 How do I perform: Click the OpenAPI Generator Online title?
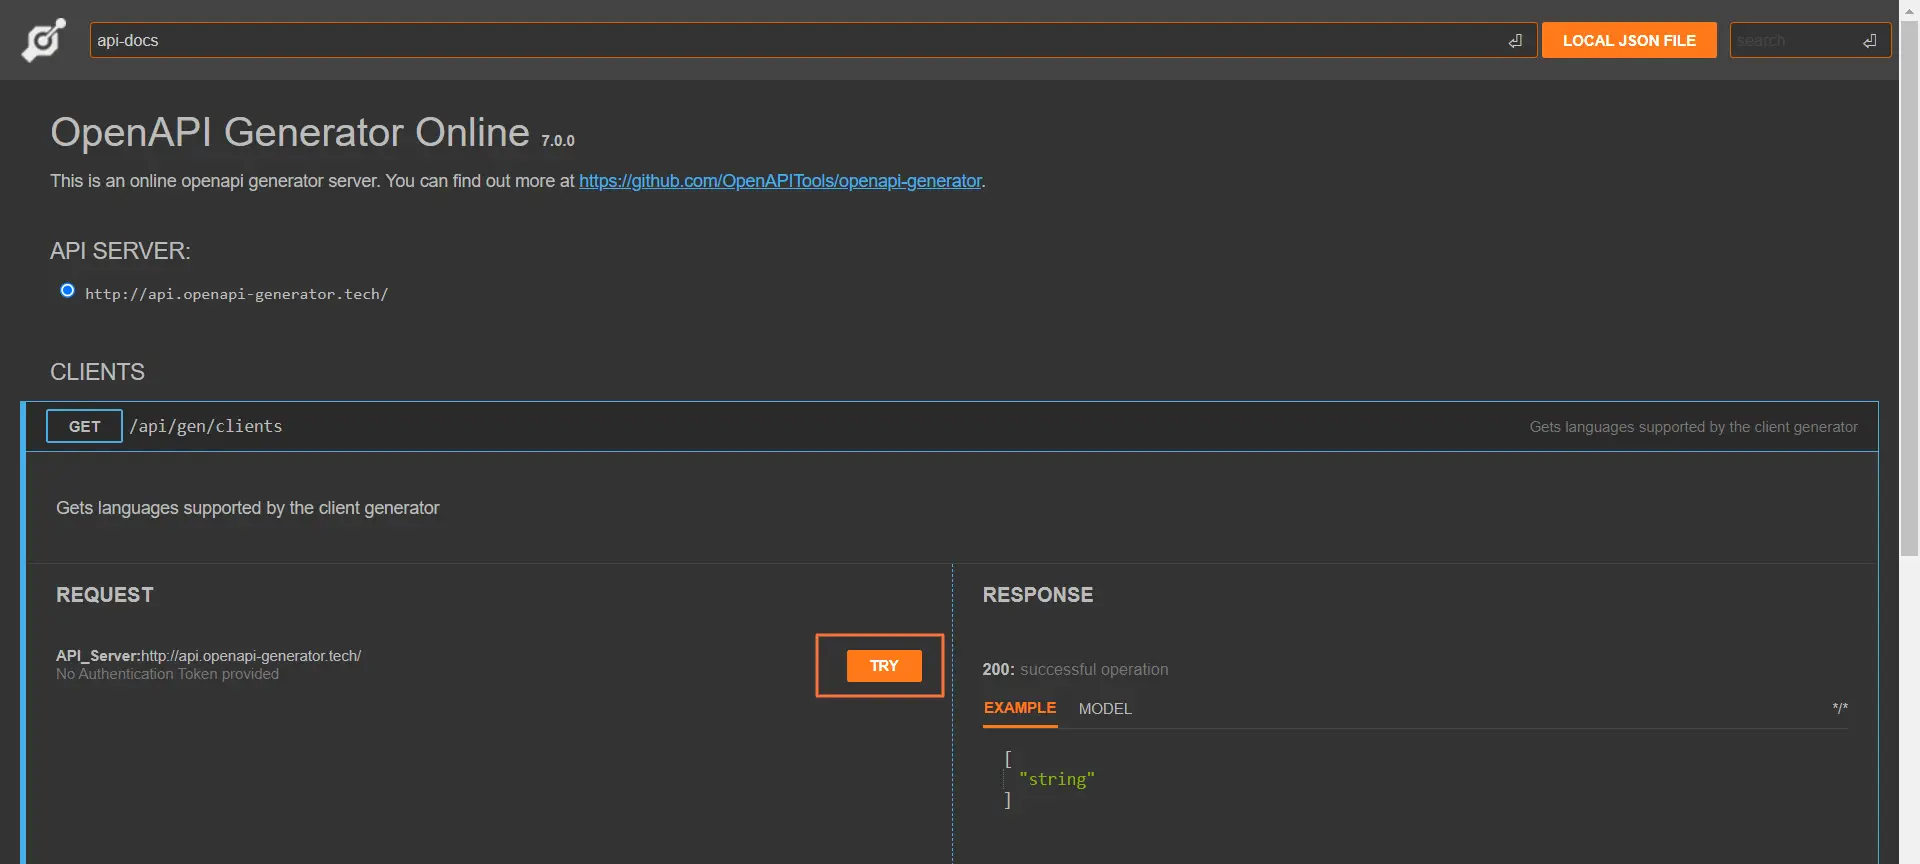tap(290, 132)
